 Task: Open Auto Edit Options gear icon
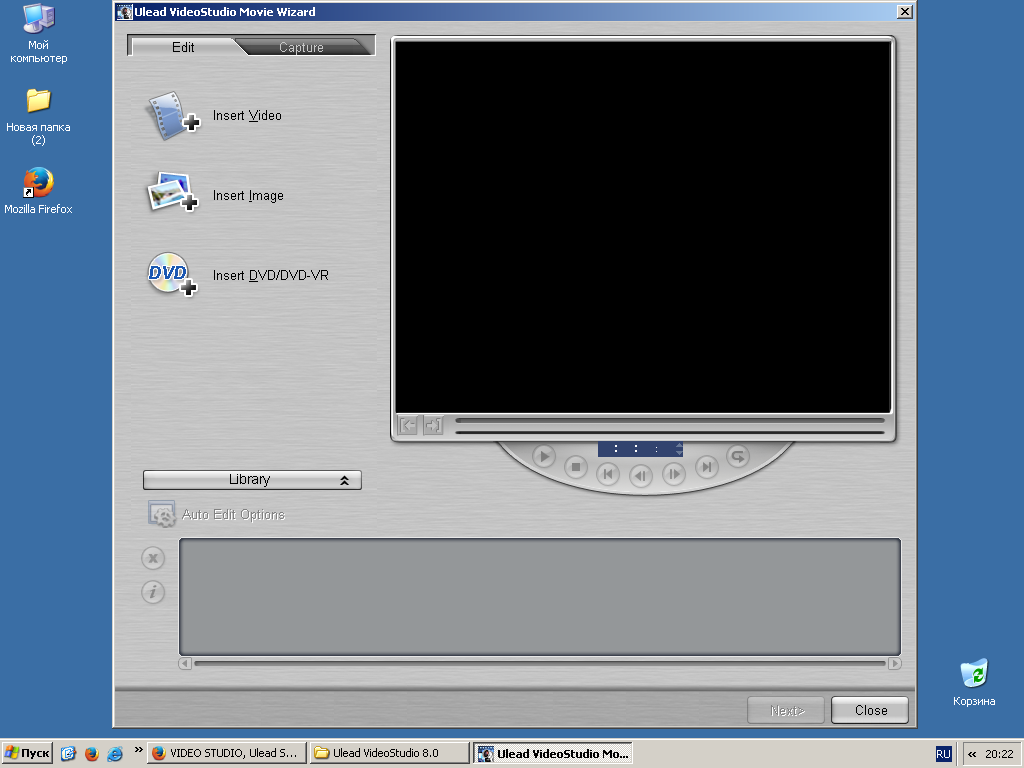pos(162,514)
